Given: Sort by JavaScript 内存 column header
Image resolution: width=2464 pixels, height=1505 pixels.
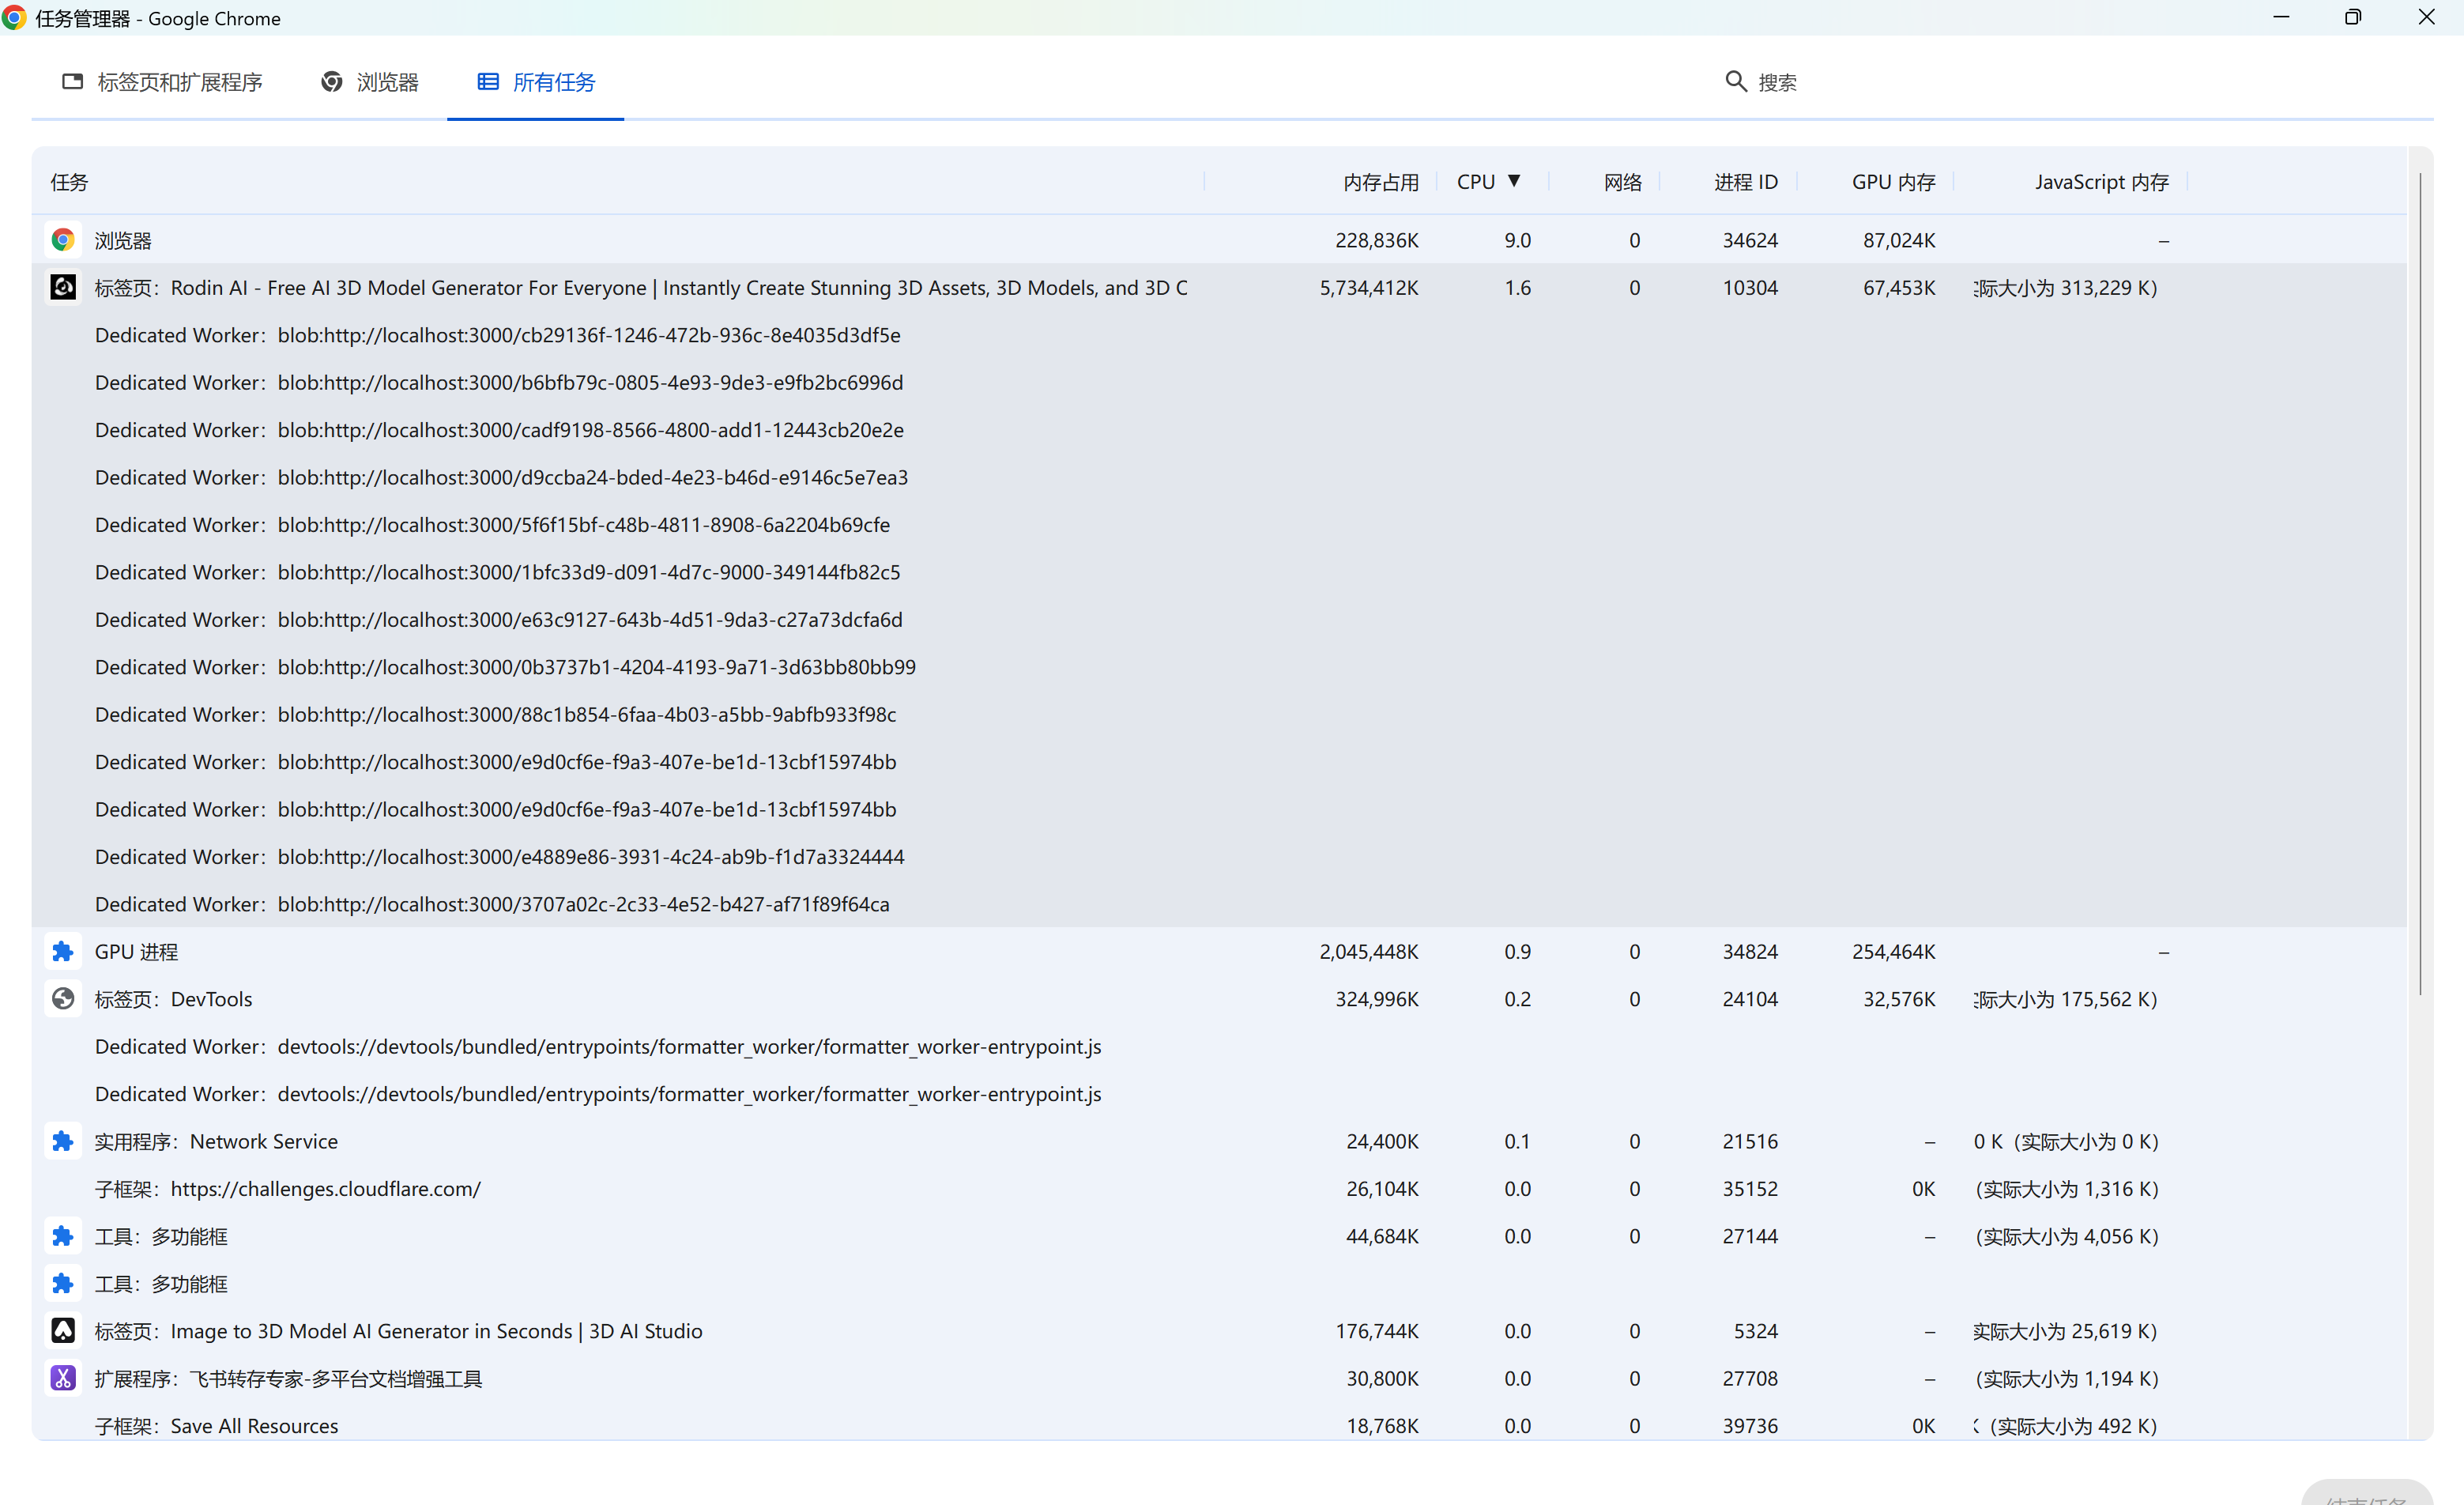Looking at the screenshot, I should (2101, 182).
